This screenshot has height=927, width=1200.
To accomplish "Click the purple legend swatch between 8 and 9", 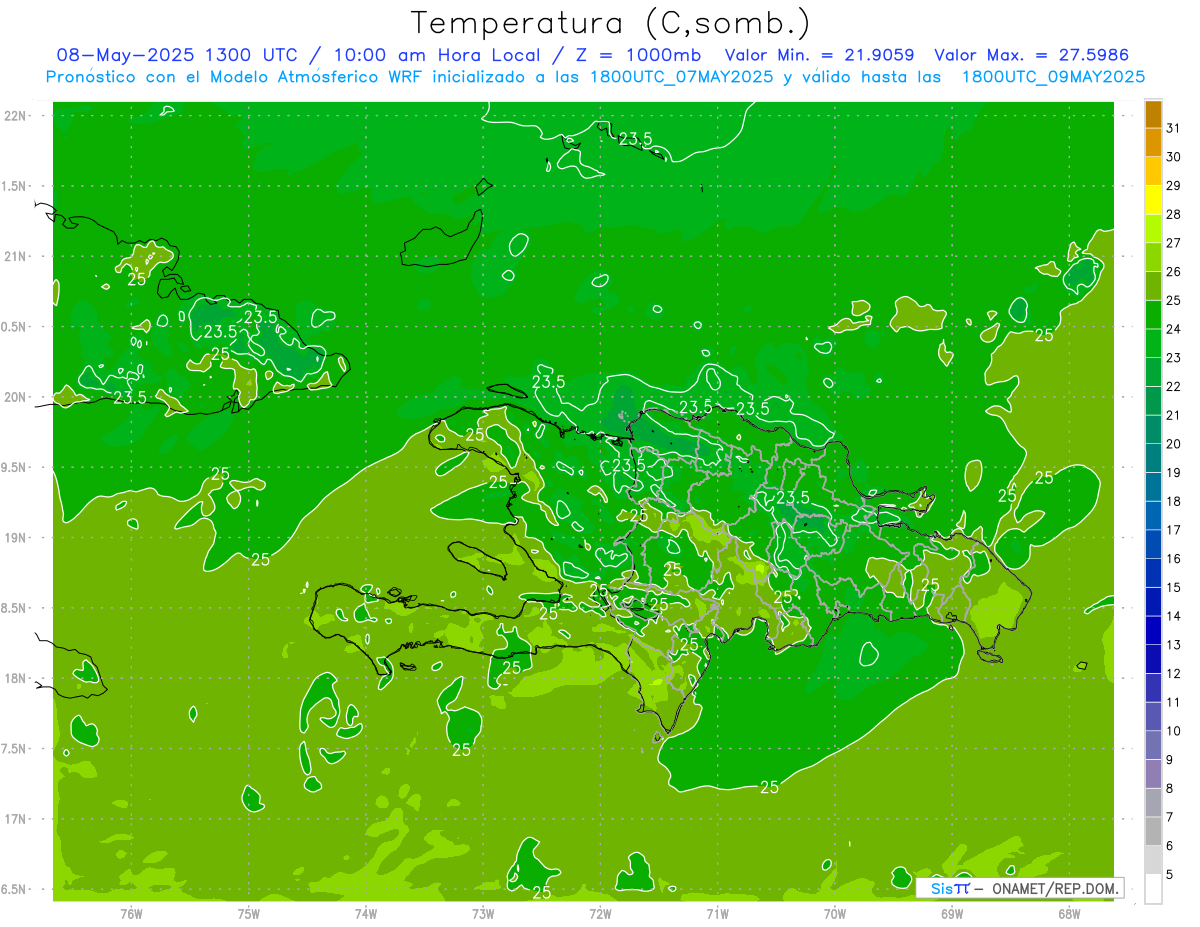I will pyautogui.click(x=1153, y=774).
